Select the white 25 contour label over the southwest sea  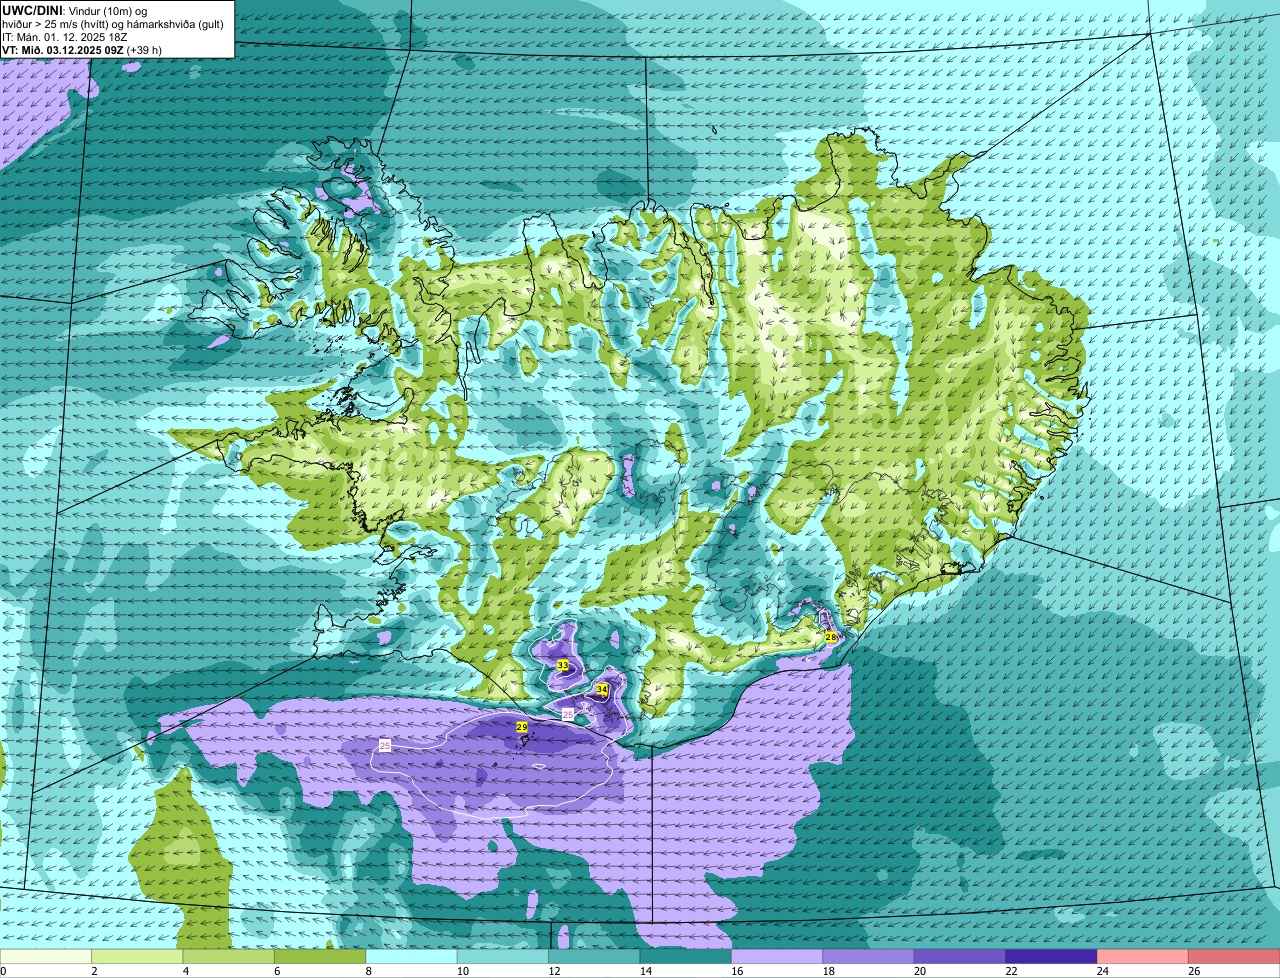click(x=385, y=745)
